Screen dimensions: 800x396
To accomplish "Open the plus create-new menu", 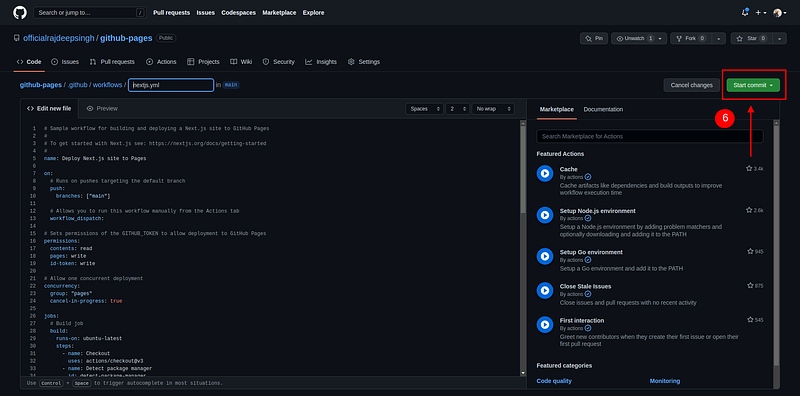I will [x=761, y=13].
